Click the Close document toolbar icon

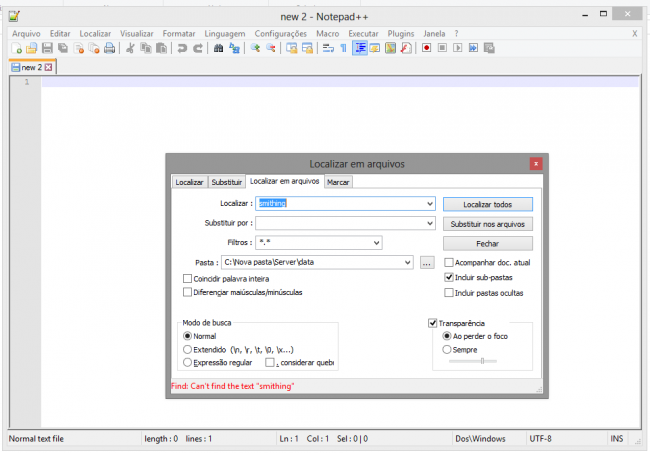78,48
